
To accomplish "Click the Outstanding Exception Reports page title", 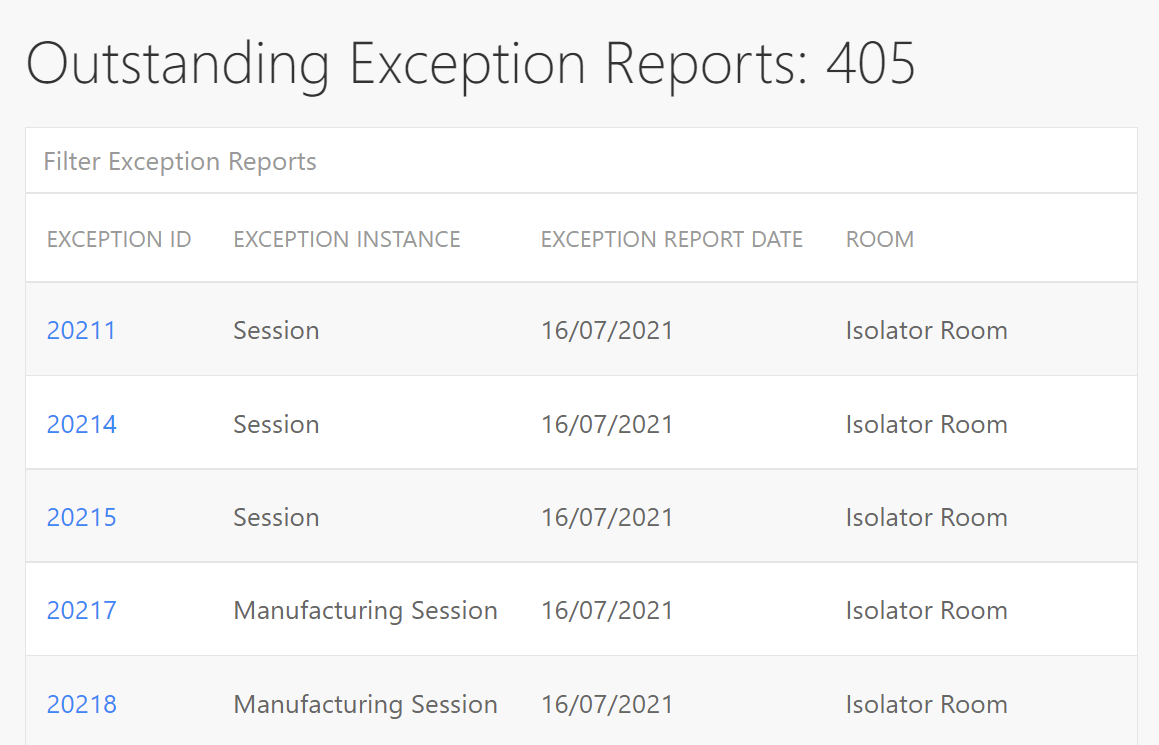I will (x=471, y=64).
